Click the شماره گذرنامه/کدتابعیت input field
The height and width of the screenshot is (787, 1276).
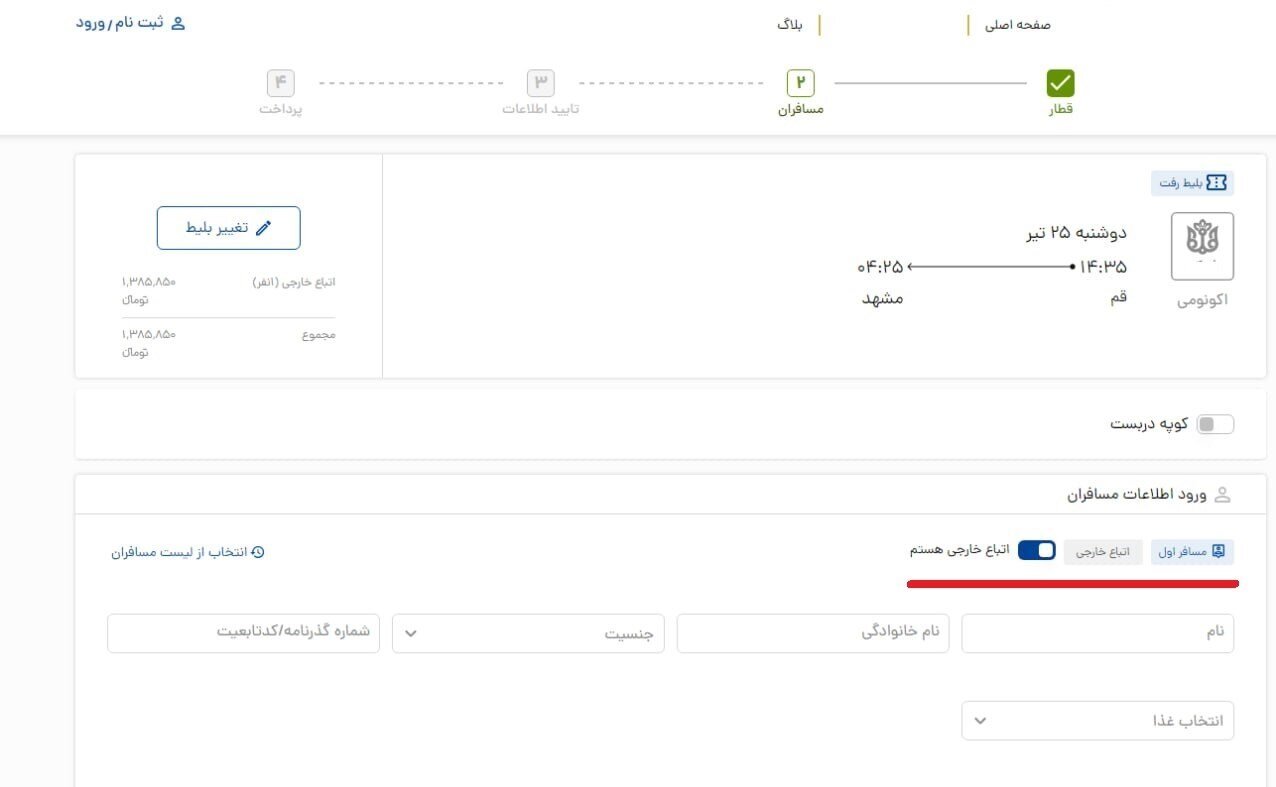click(243, 632)
